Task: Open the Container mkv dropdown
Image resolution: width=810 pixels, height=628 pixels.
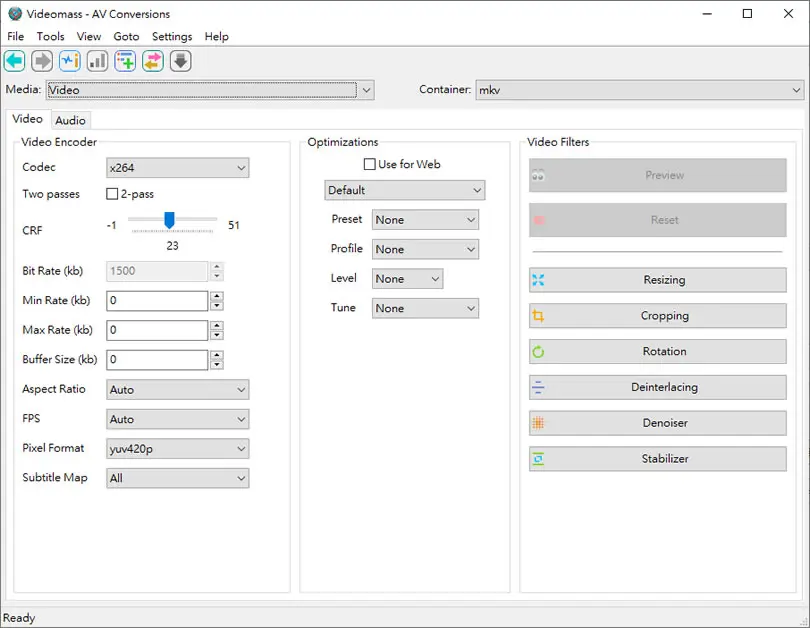Action: (640, 90)
